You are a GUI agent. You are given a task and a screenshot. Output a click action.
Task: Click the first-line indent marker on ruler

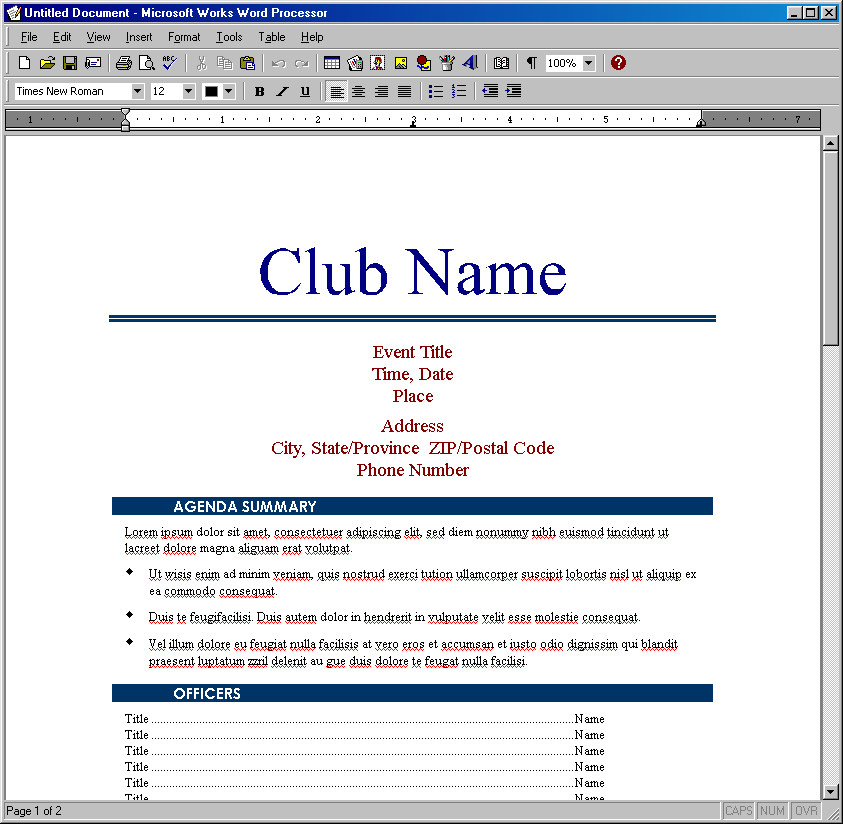click(125, 113)
